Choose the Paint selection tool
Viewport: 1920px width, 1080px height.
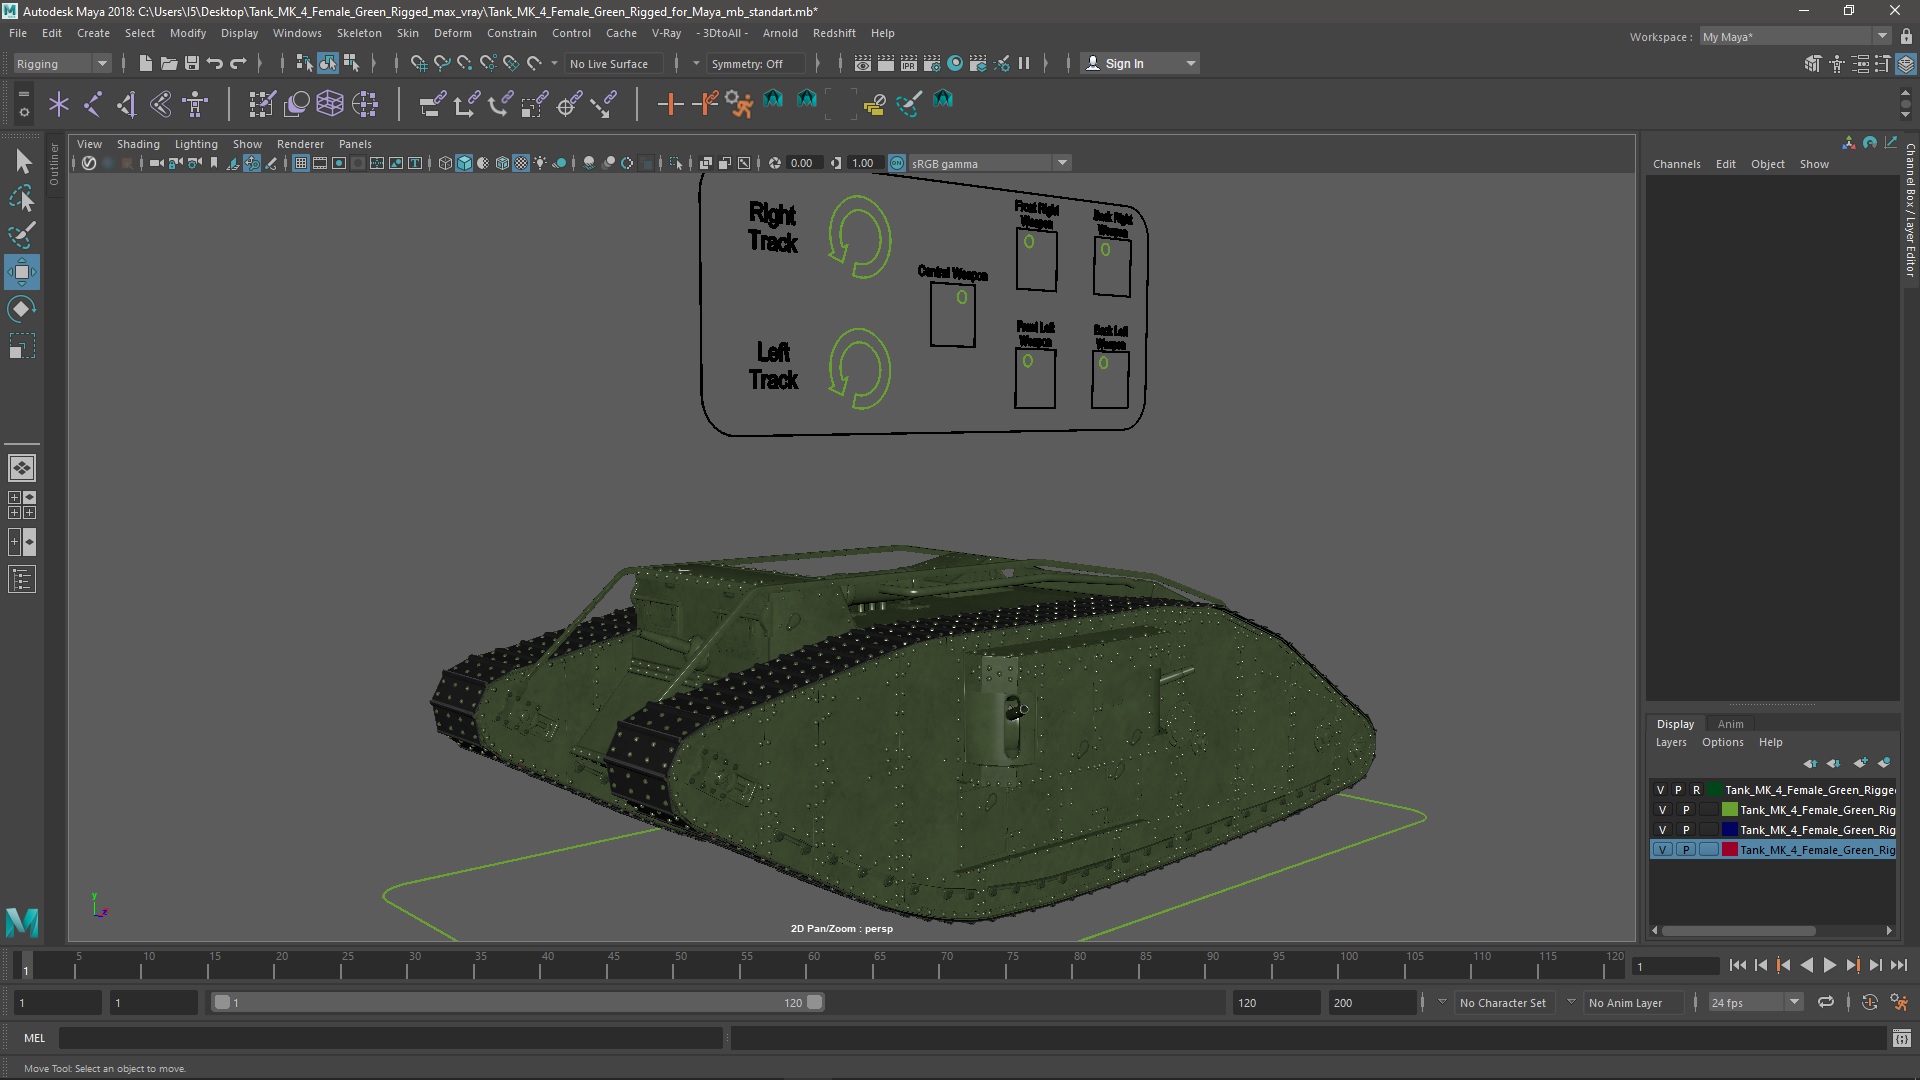pyautogui.click(x=22, y=236)
